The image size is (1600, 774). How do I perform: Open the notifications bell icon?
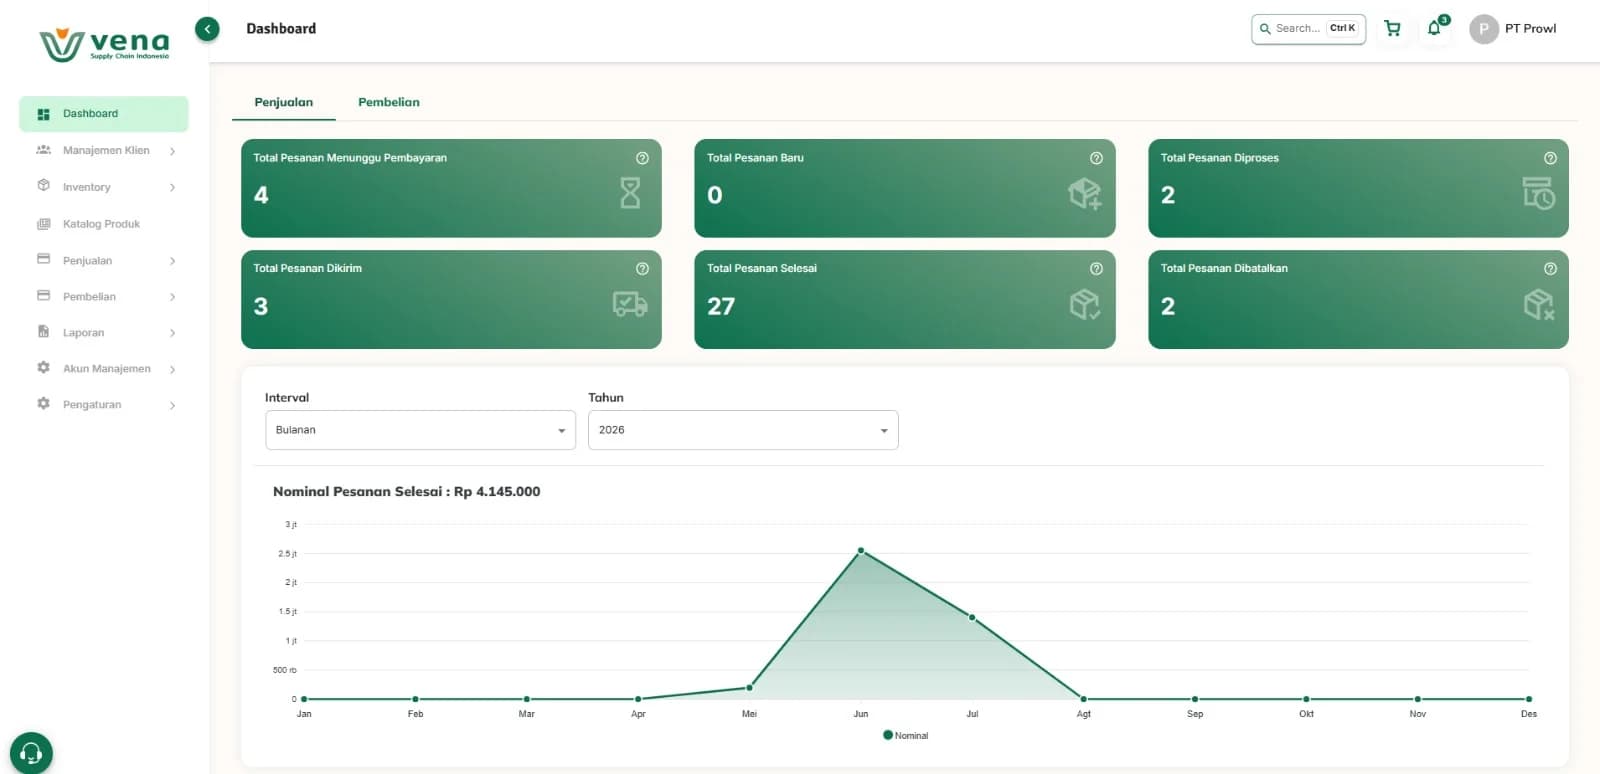[1435, 28]
